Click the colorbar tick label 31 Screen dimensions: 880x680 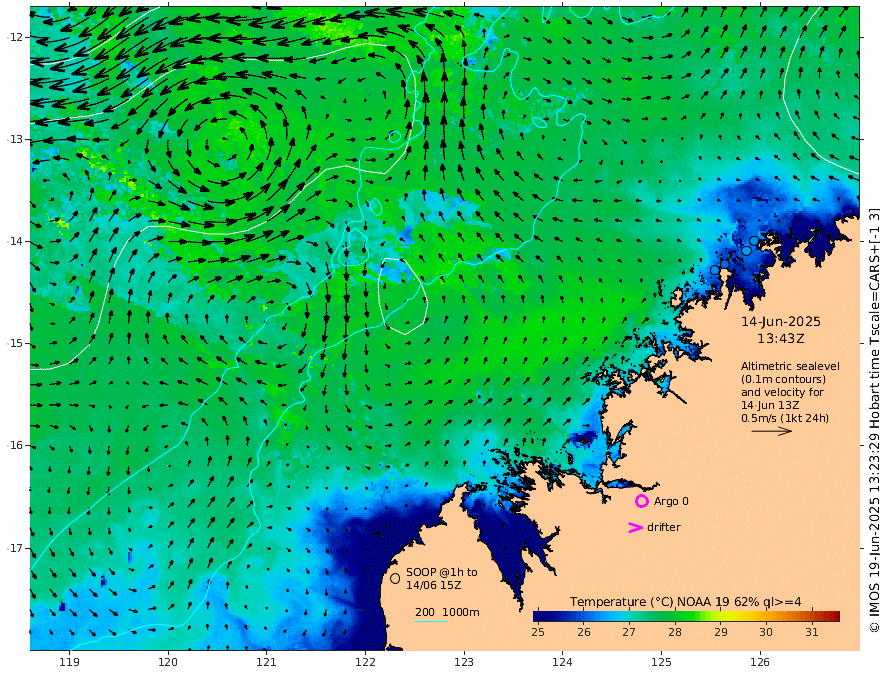(x=812, y=632)
